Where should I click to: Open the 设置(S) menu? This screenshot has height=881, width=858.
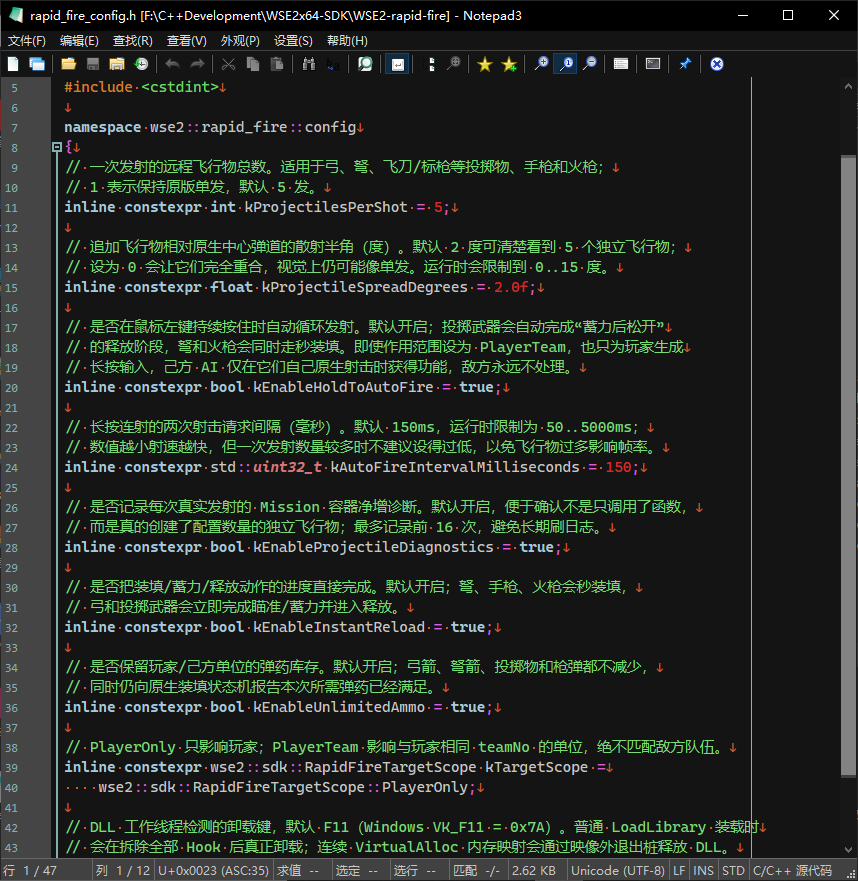[x=293, y=41]
